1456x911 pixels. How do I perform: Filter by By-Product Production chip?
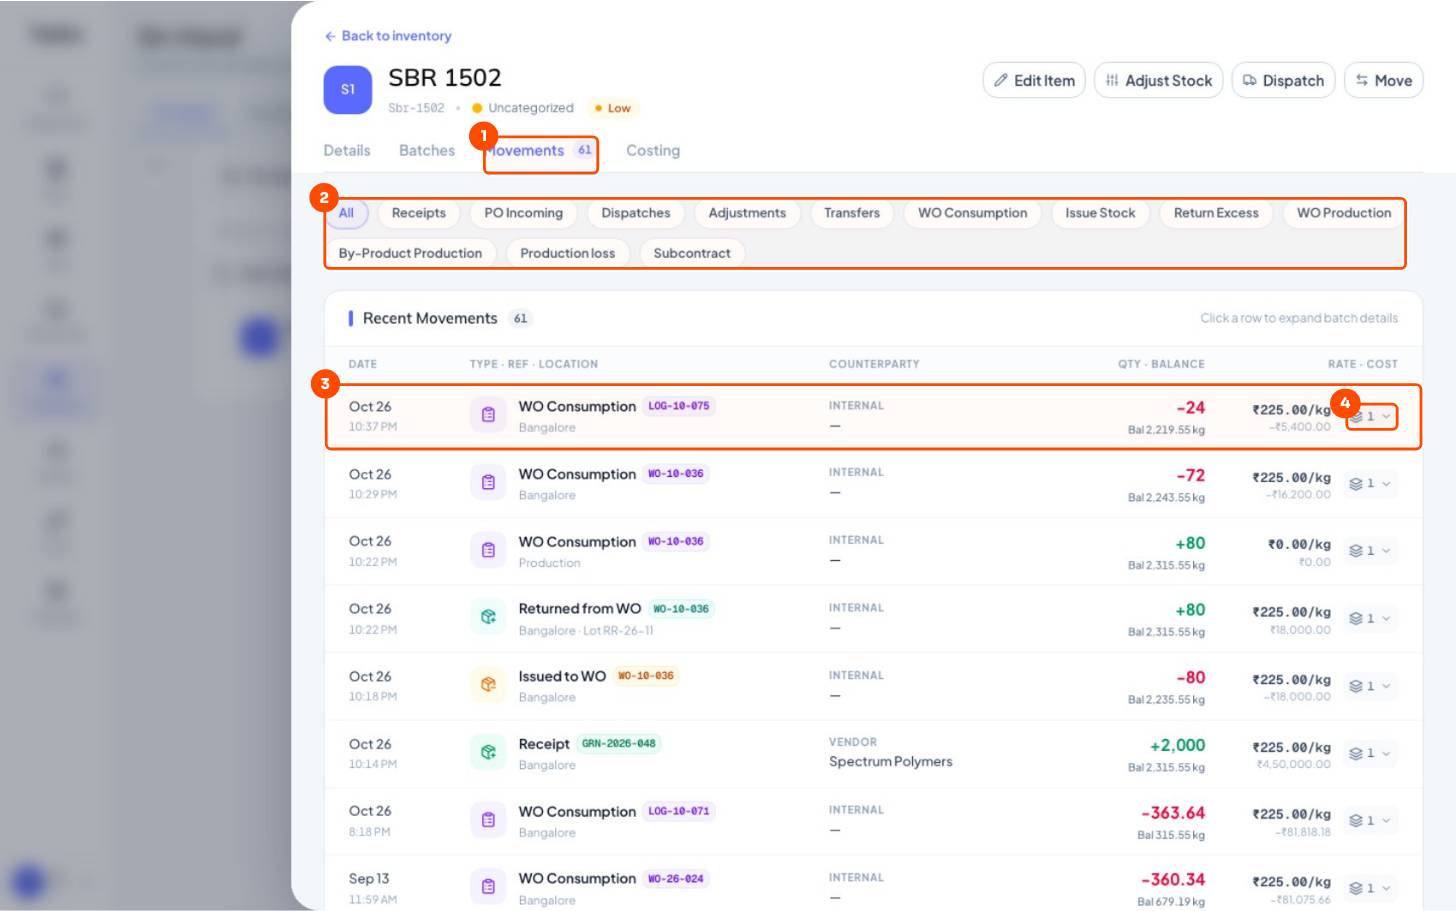pos(410,253)
